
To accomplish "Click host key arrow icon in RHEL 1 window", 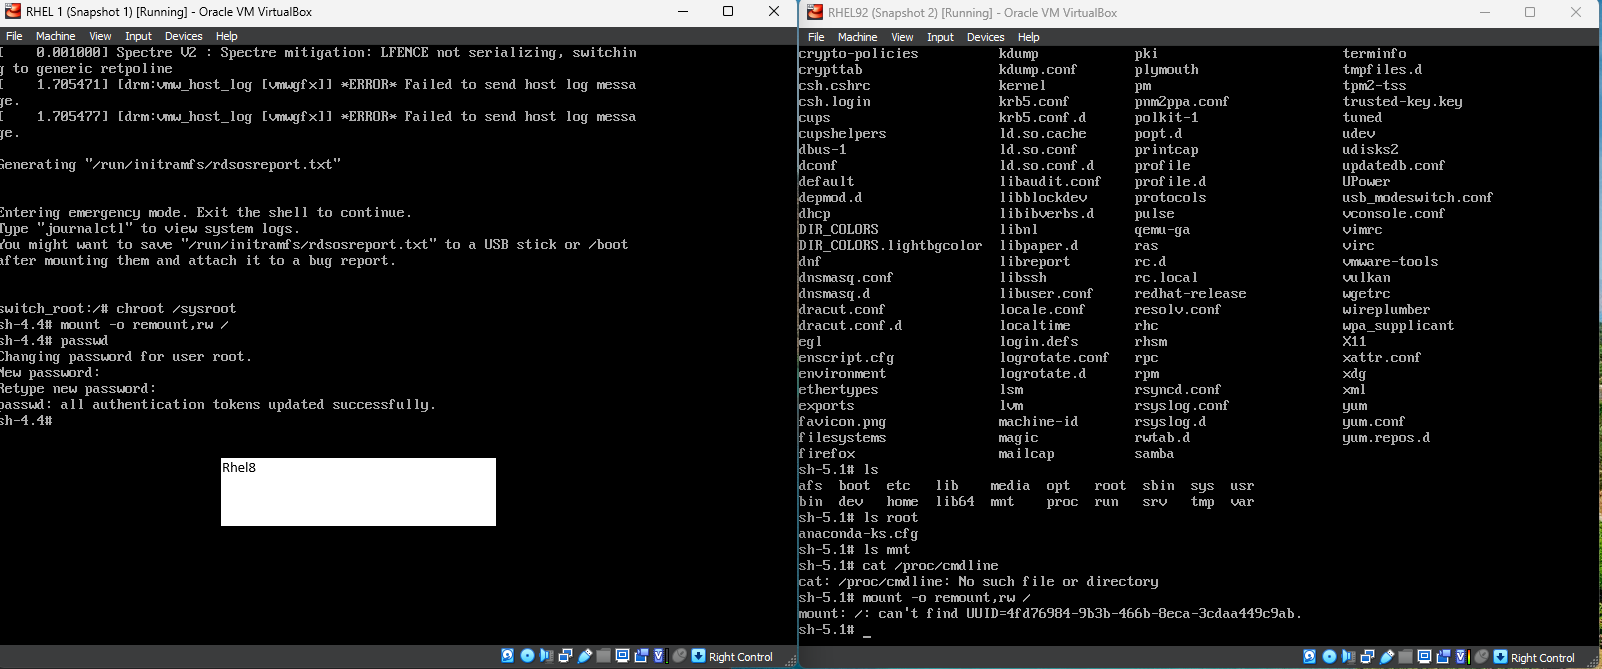I will (698, 655).
